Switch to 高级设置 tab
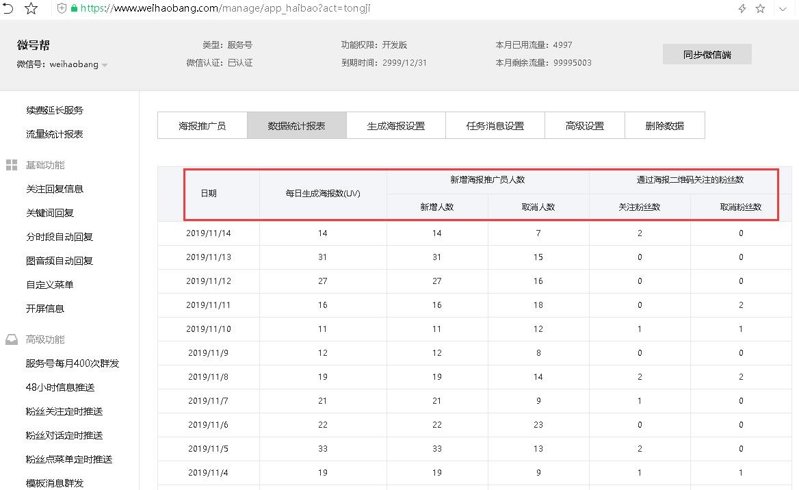This screenshot has height=490, width=799. pos(584,125)
